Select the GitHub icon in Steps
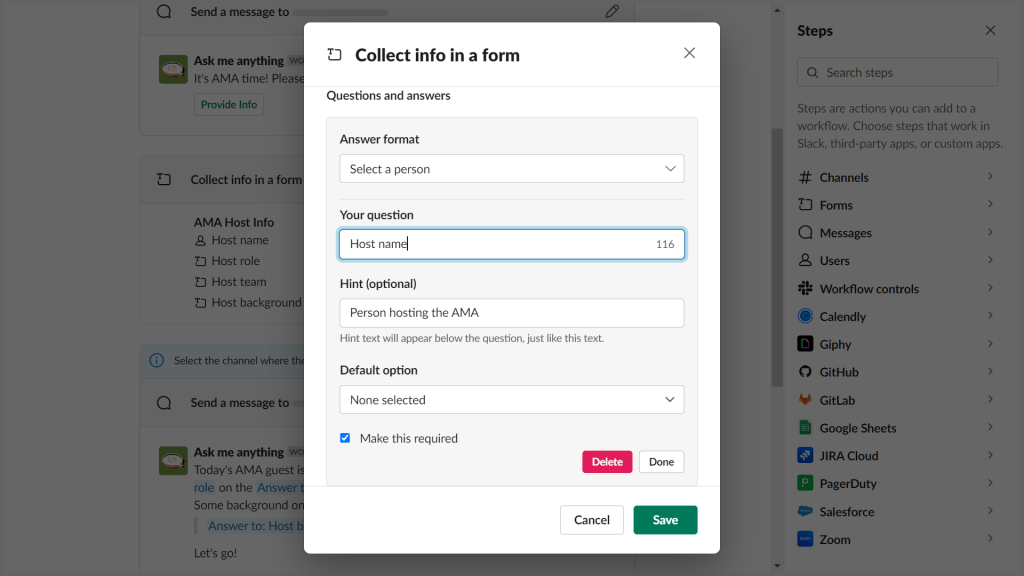This screenshot has height=576, width=1024. (x=805, y=372)
